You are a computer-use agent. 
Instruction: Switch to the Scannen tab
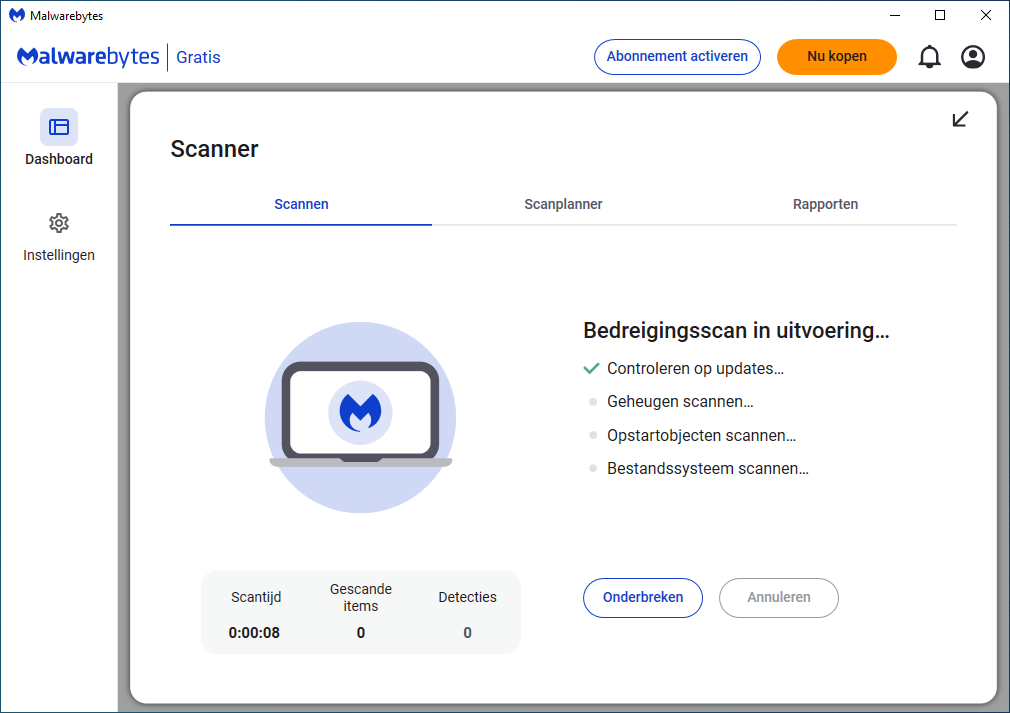click(301, 204)
